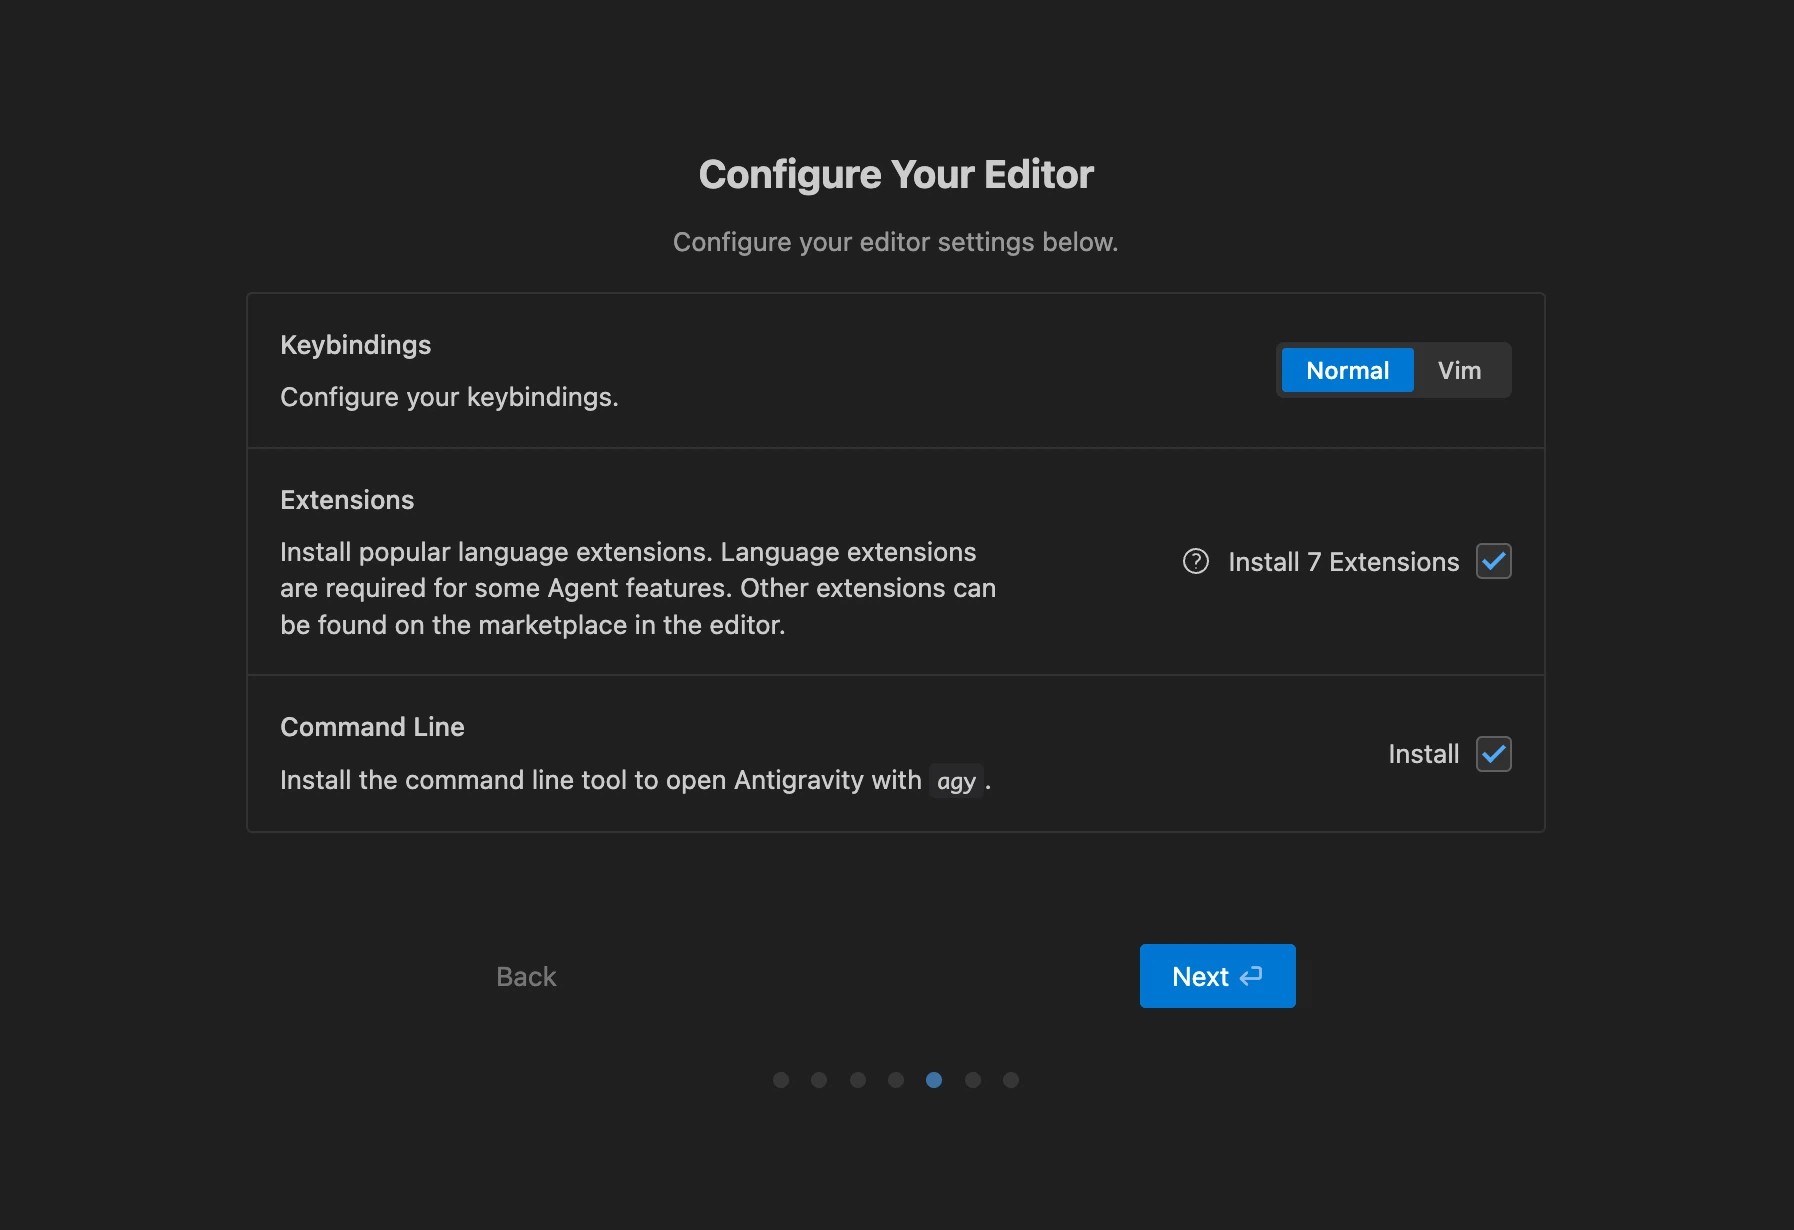Click the return arrow icon inside the Next button
Image resolution: width=1794 pixels, height=1230 pixels.
click(x=1251, y=975)
